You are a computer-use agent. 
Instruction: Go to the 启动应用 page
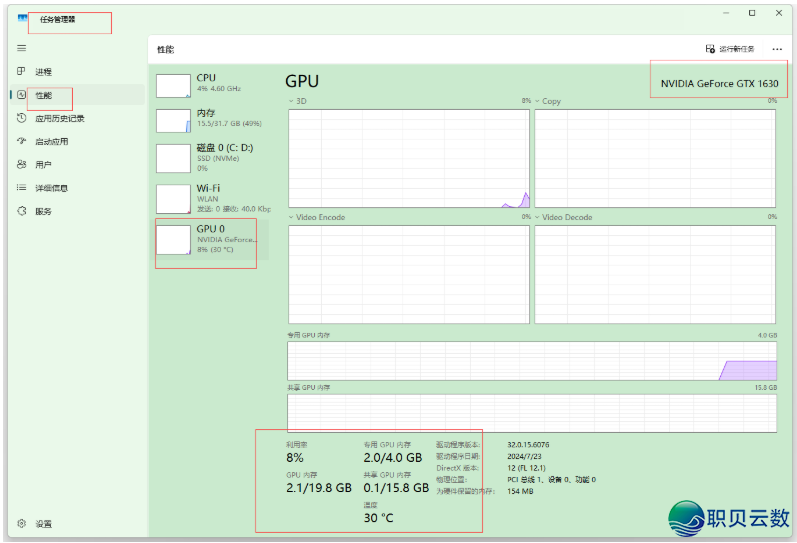[51, 141]
